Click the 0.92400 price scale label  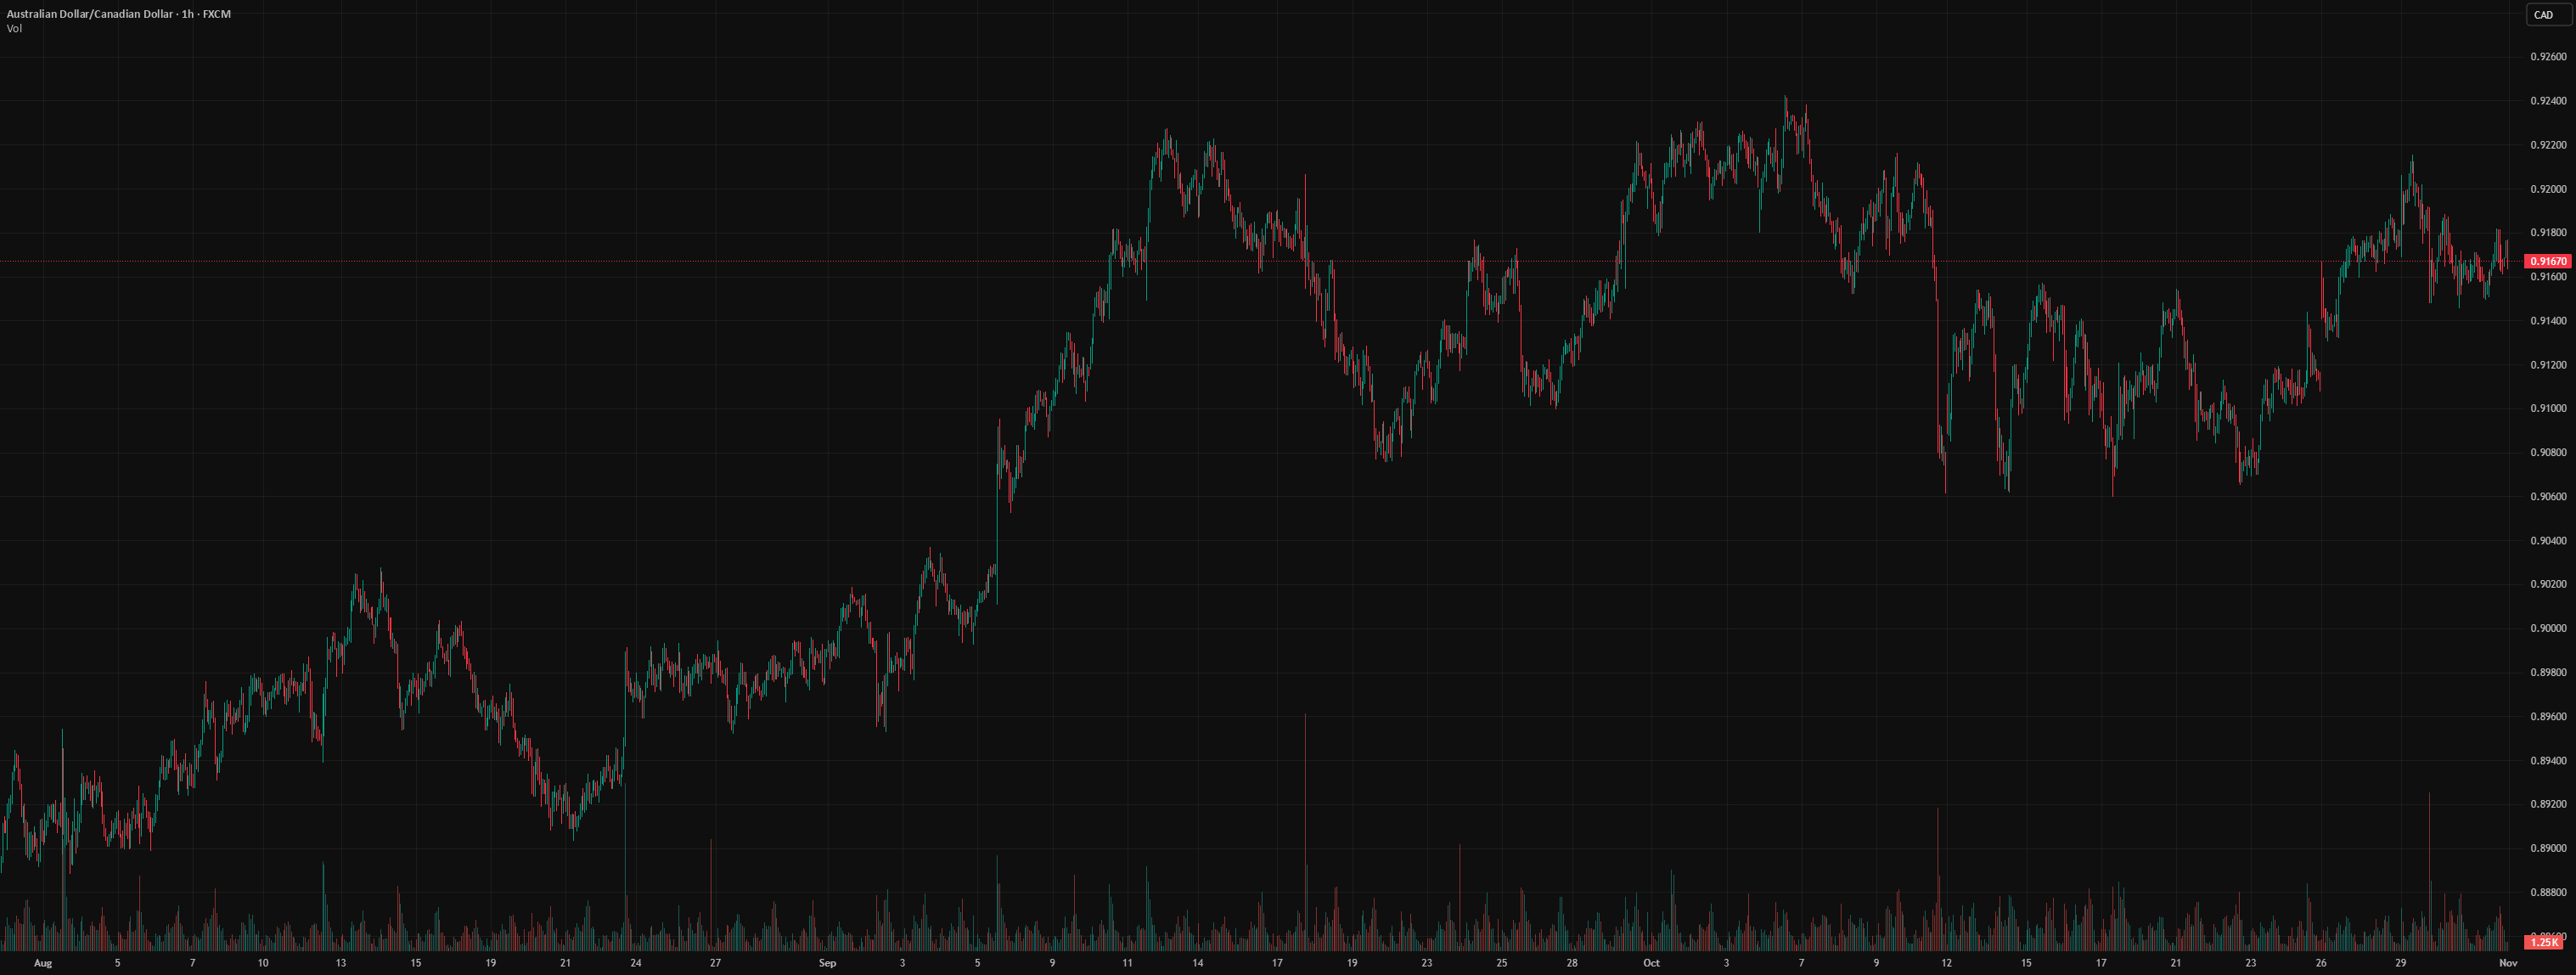(x=2548, y=101)
